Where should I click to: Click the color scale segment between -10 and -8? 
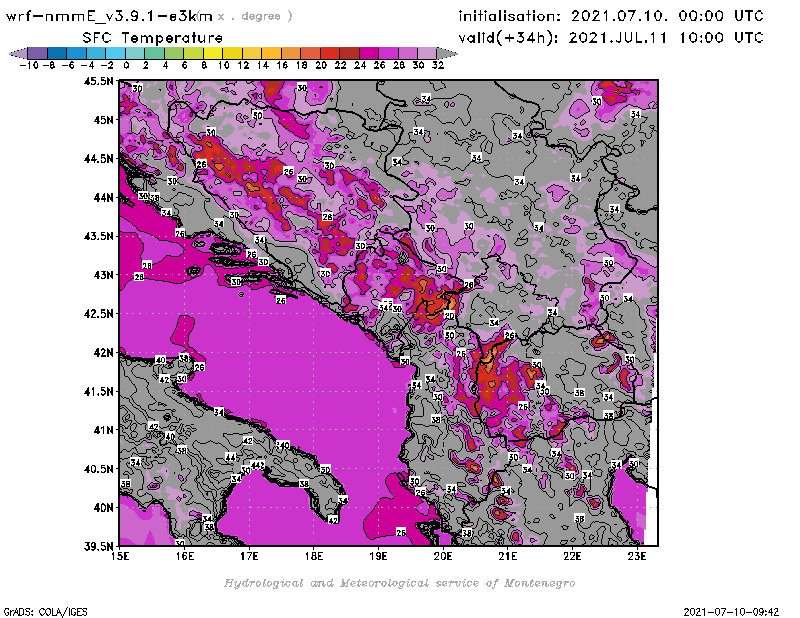[38, 53]
